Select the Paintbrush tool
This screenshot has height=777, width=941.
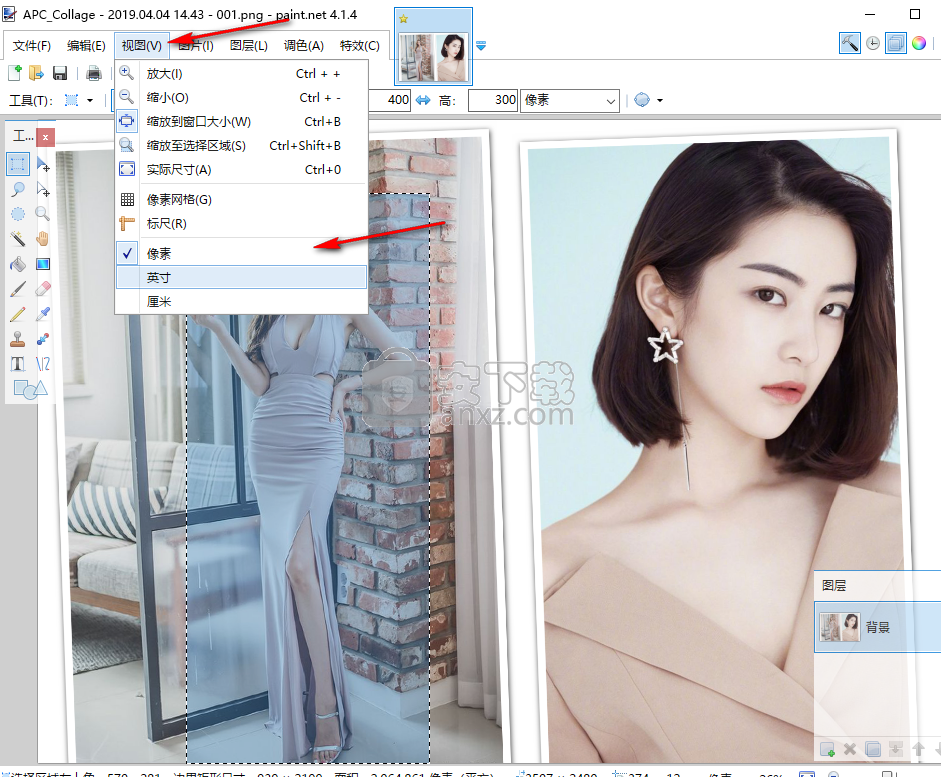[18, 289]
